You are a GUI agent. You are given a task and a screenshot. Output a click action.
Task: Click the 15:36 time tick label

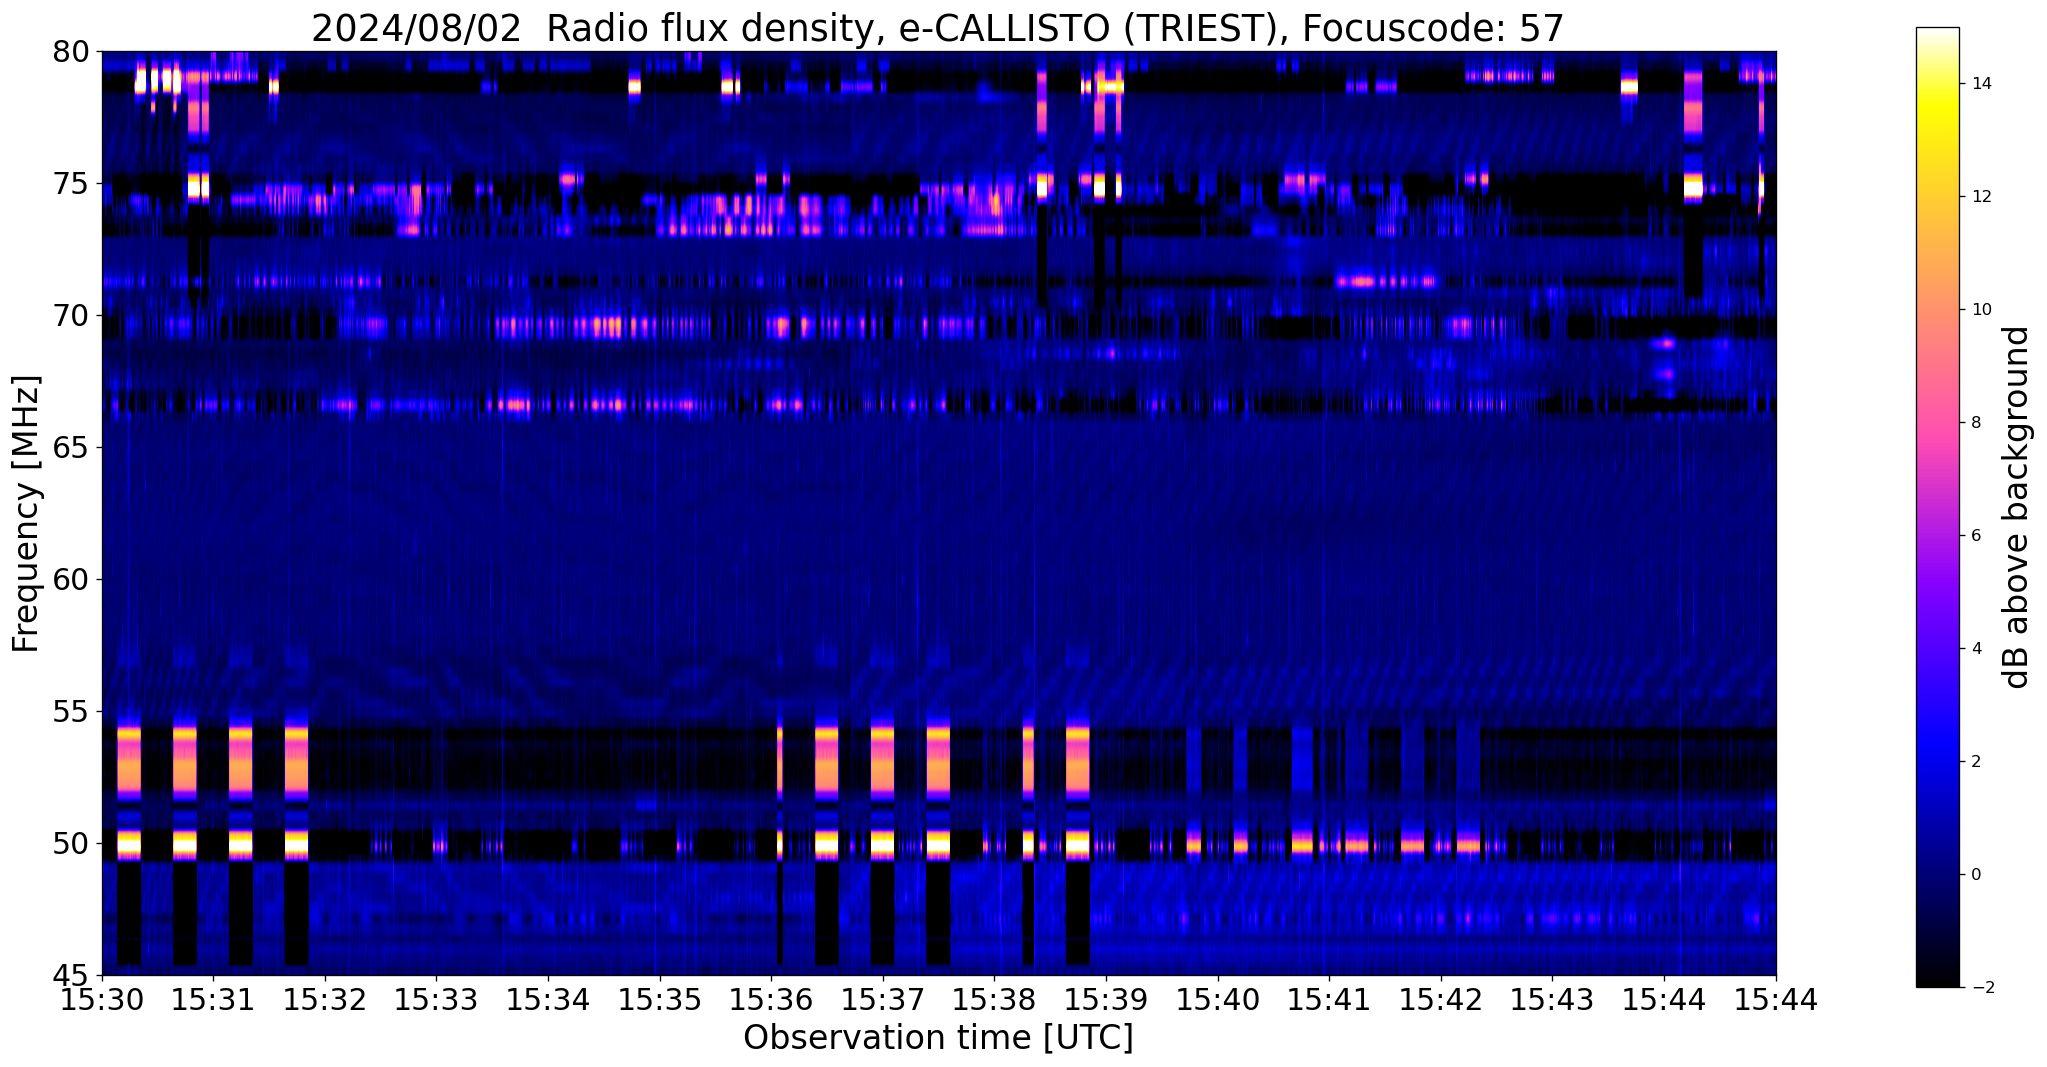(771, 999)
